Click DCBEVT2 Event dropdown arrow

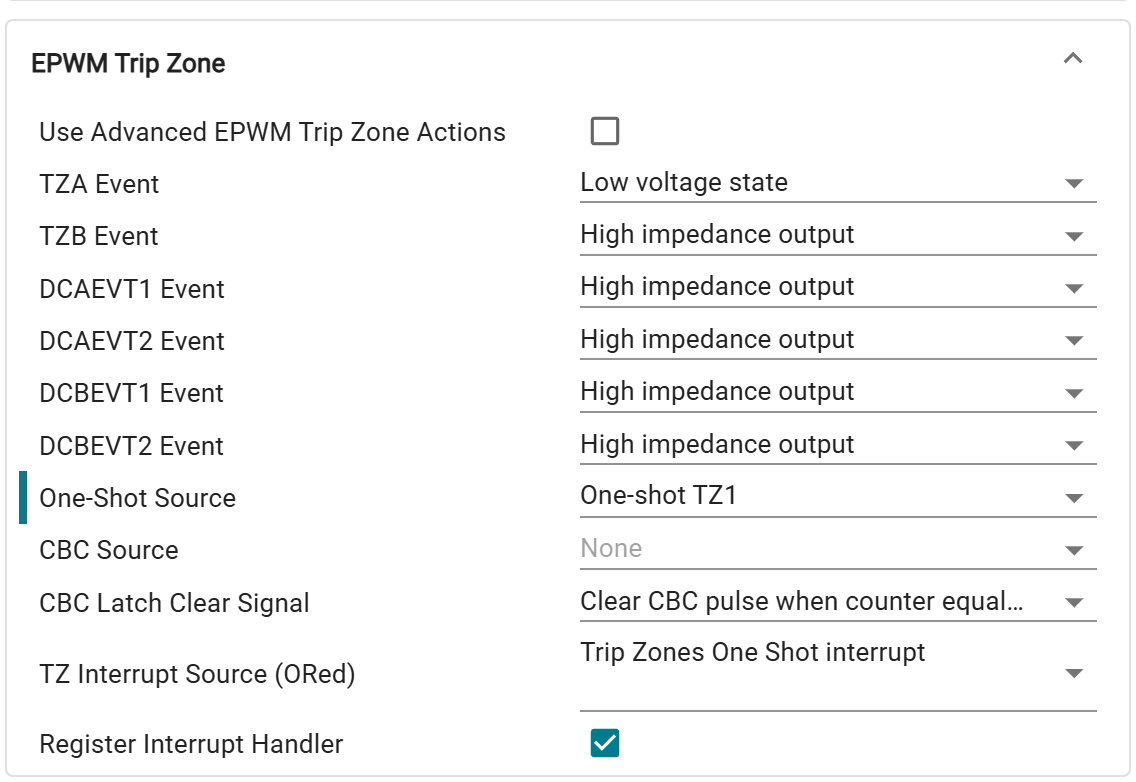[x=1075, y=446]
